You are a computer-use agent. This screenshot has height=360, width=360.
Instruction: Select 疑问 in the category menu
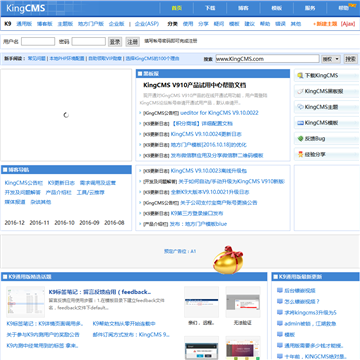coord(219,24)
